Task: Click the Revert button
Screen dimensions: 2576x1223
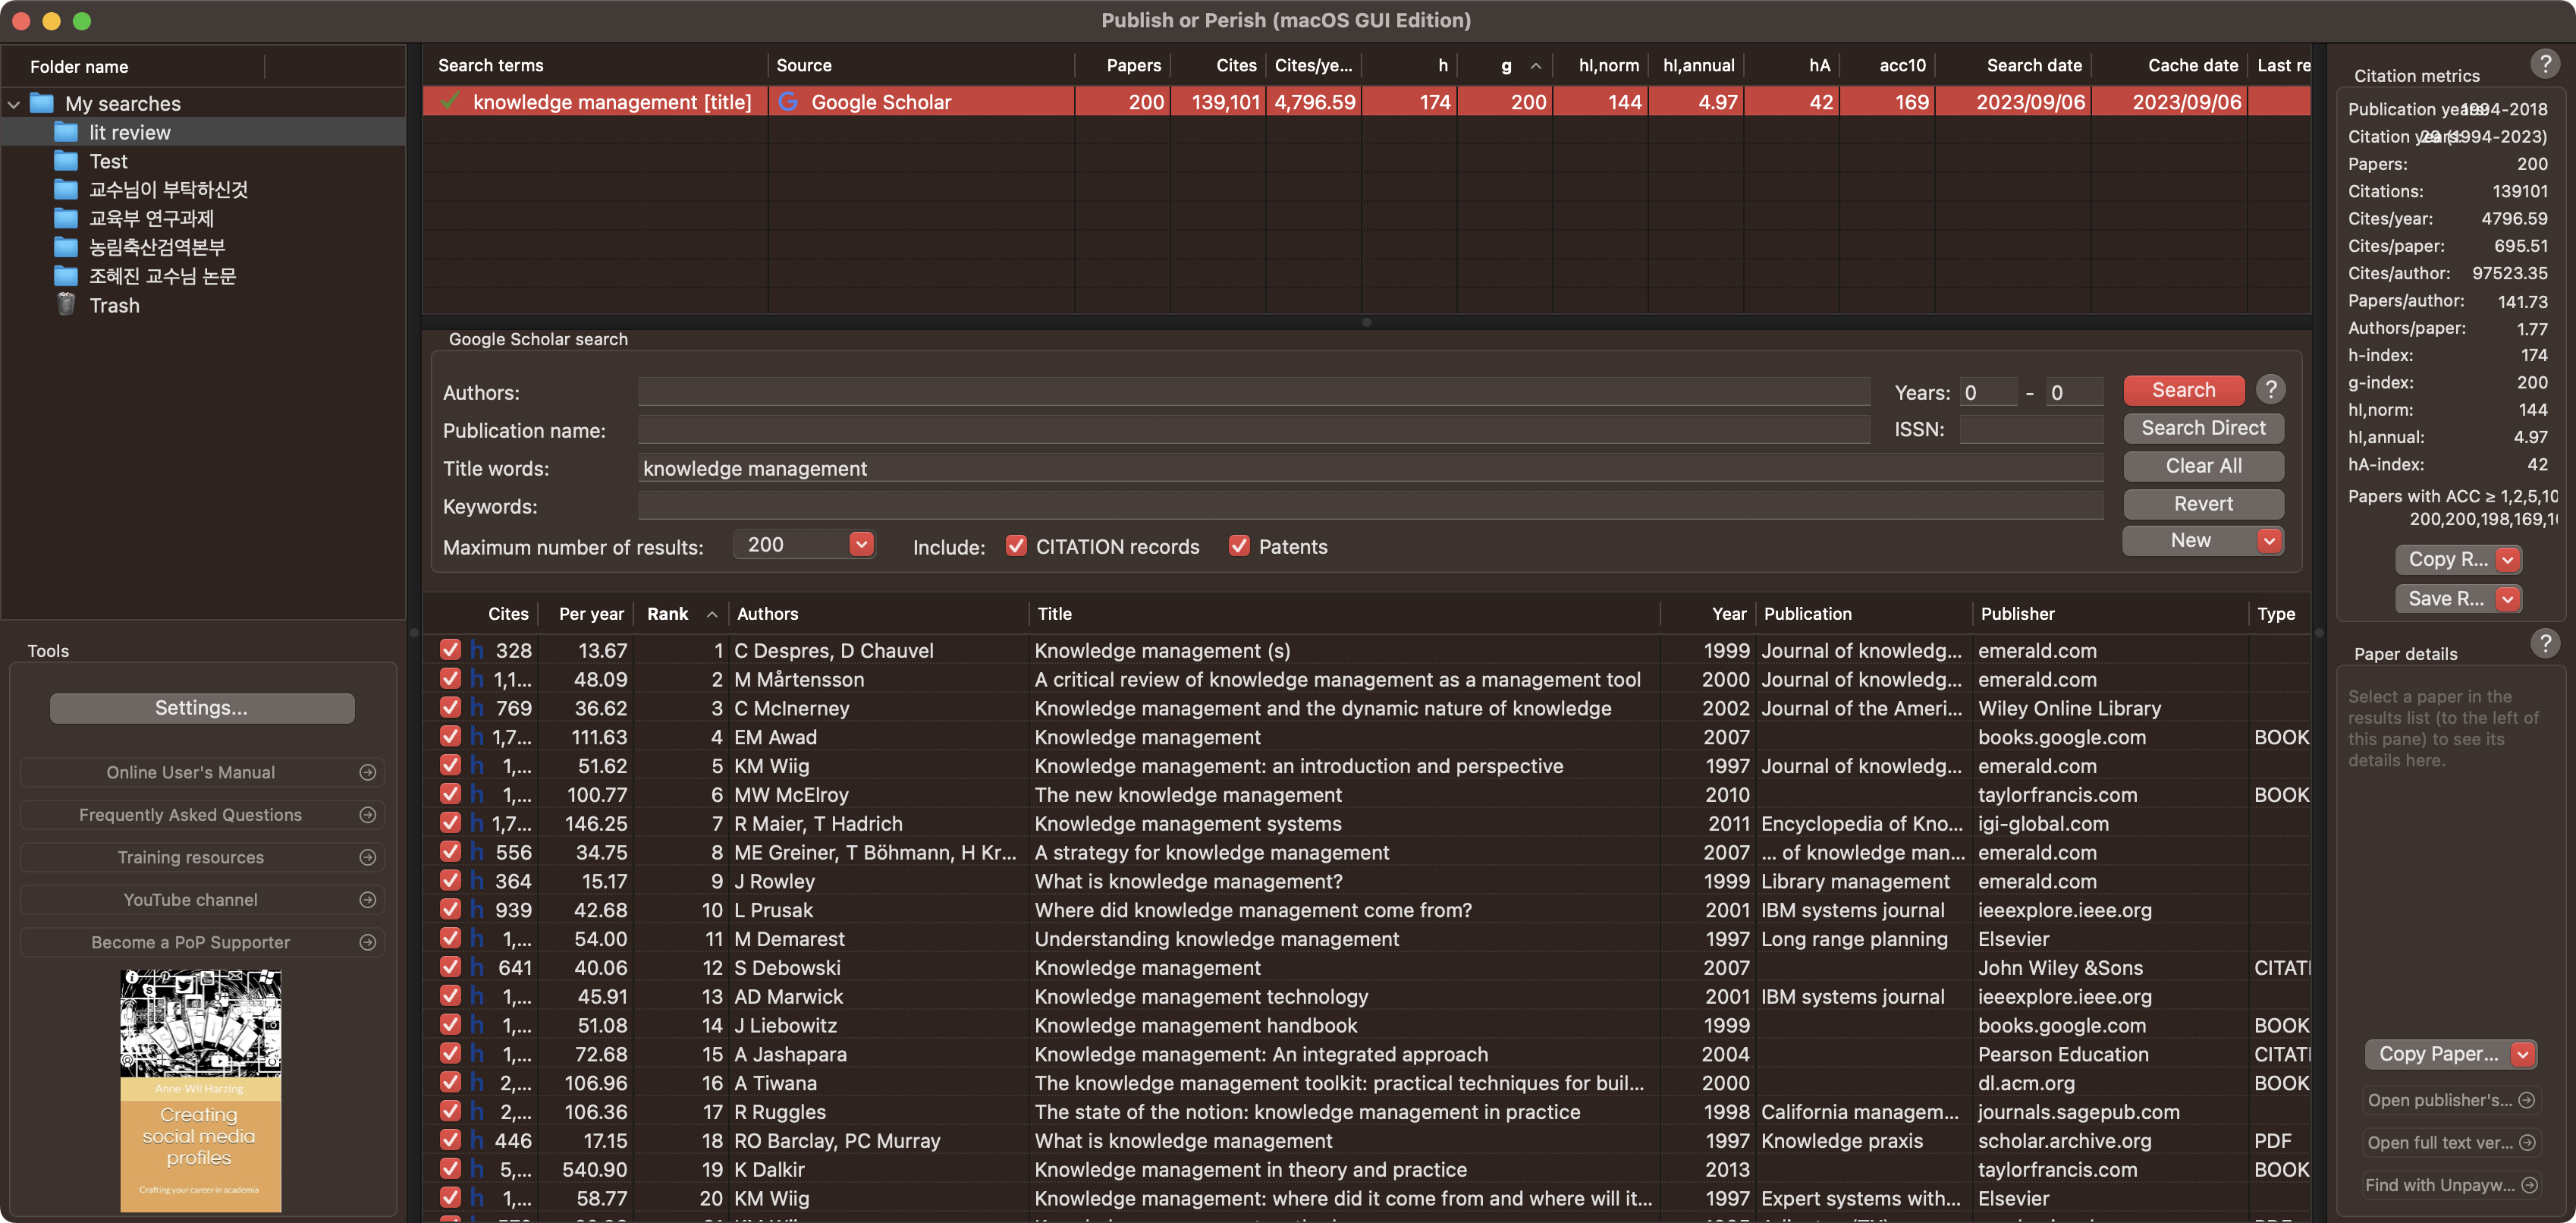Action: click(2203, 504)
